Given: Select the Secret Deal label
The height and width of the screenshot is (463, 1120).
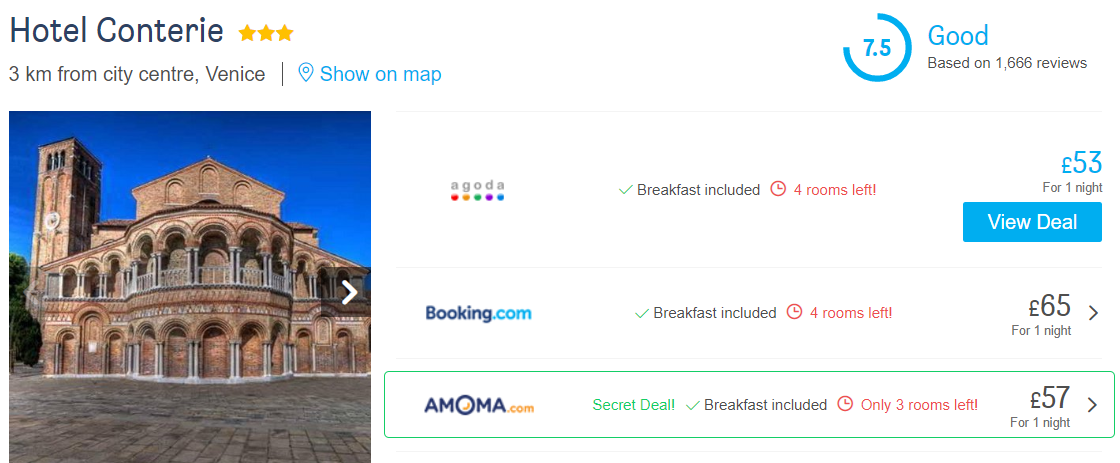Looking at the screenshot, I should click(634, 404).
